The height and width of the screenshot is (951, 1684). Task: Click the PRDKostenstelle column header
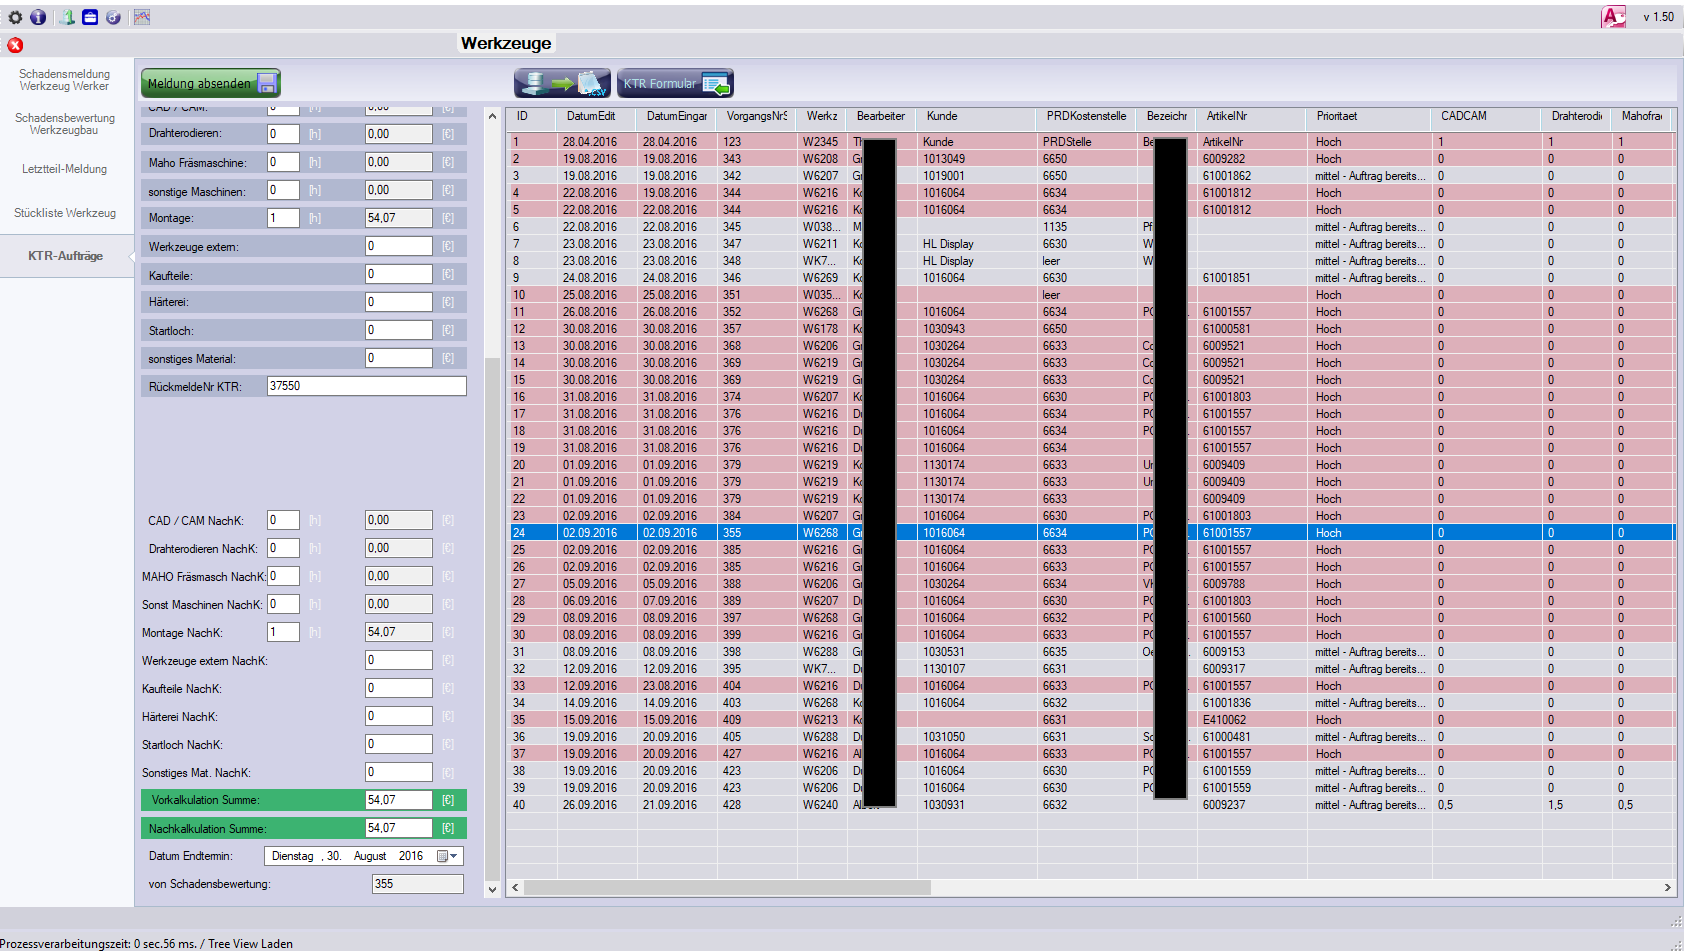(x=1086, y=116)
